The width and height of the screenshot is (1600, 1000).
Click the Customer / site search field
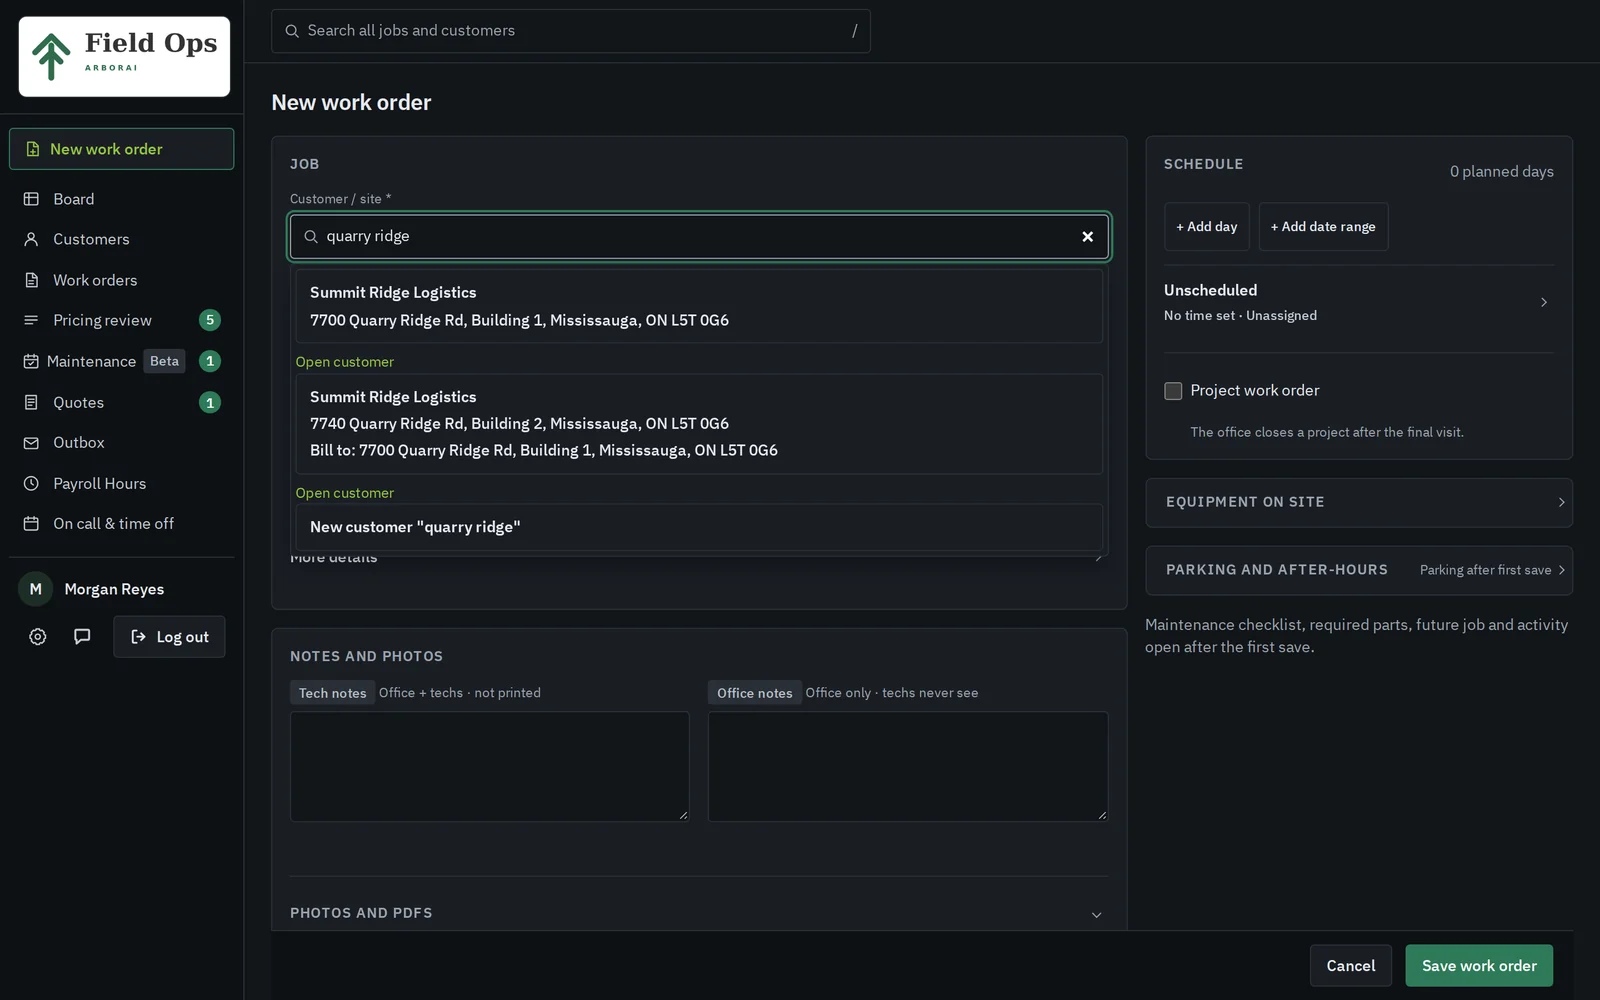(x=699, y=237)
